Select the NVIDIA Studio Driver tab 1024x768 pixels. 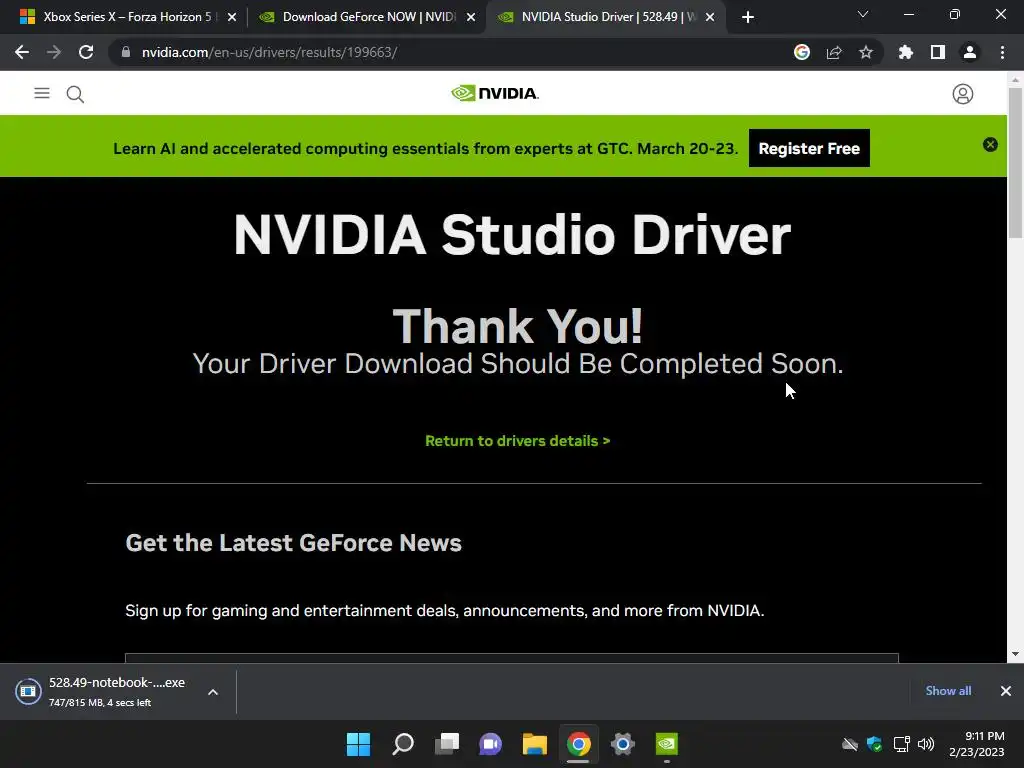600,17
